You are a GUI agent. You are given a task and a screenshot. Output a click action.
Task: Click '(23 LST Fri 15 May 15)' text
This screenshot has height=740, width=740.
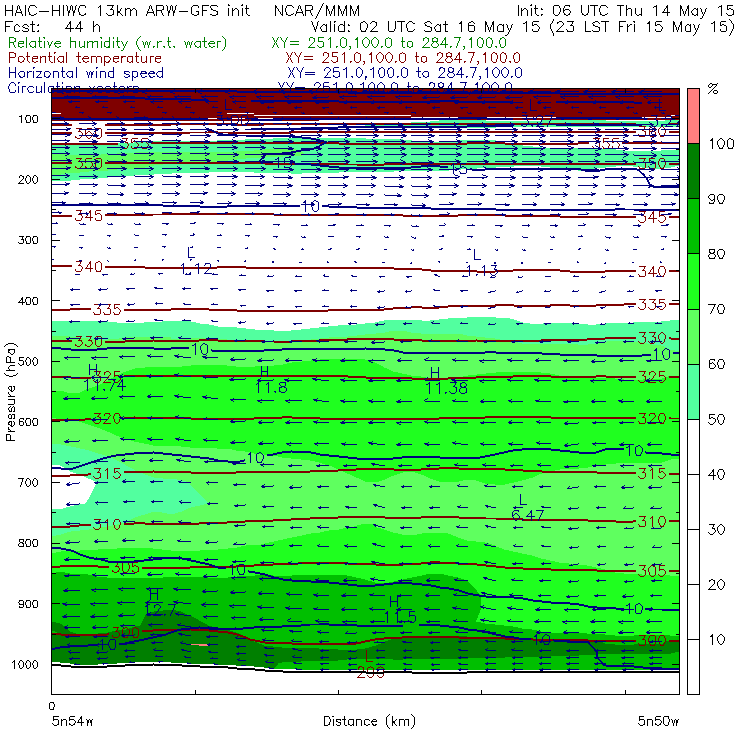click(642, 26)
